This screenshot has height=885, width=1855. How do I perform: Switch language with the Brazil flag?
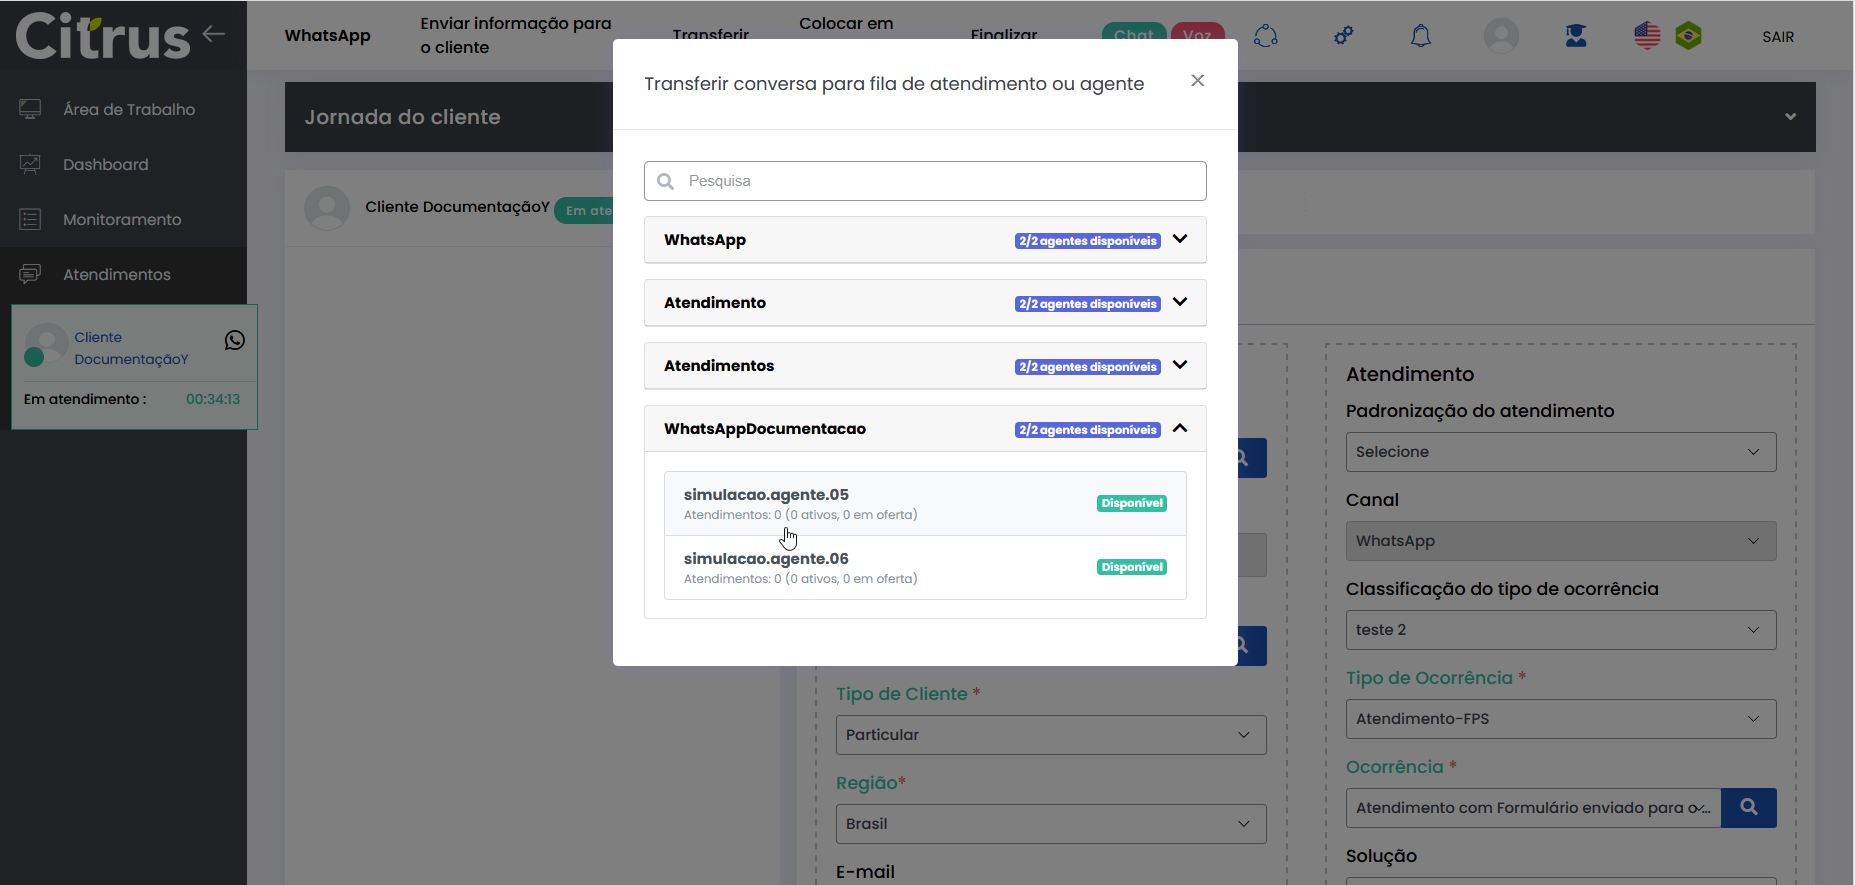coord(1689,36)
